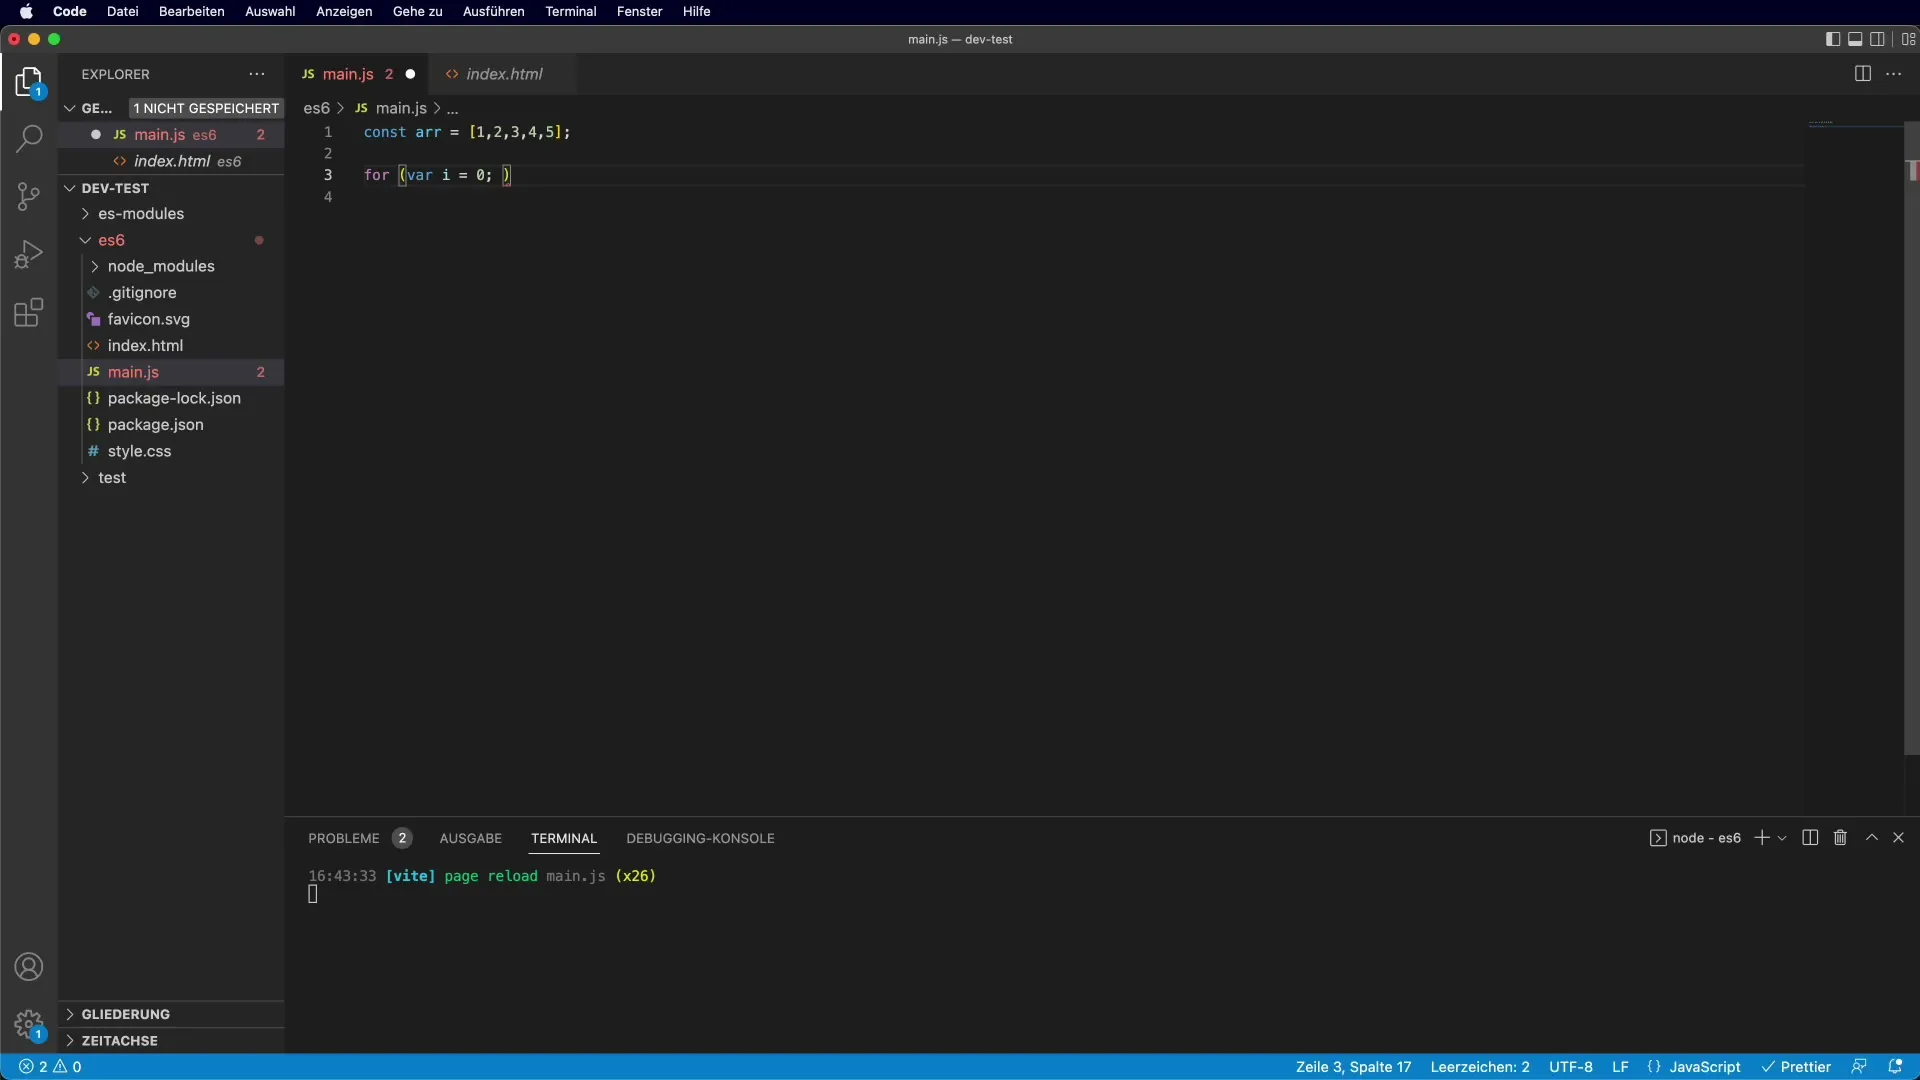Image resolution: width=1920 pixels, height=1080 pixels.
Task: Split the terminal panel
Action: pyautogui.click(x=1810, y=838)
